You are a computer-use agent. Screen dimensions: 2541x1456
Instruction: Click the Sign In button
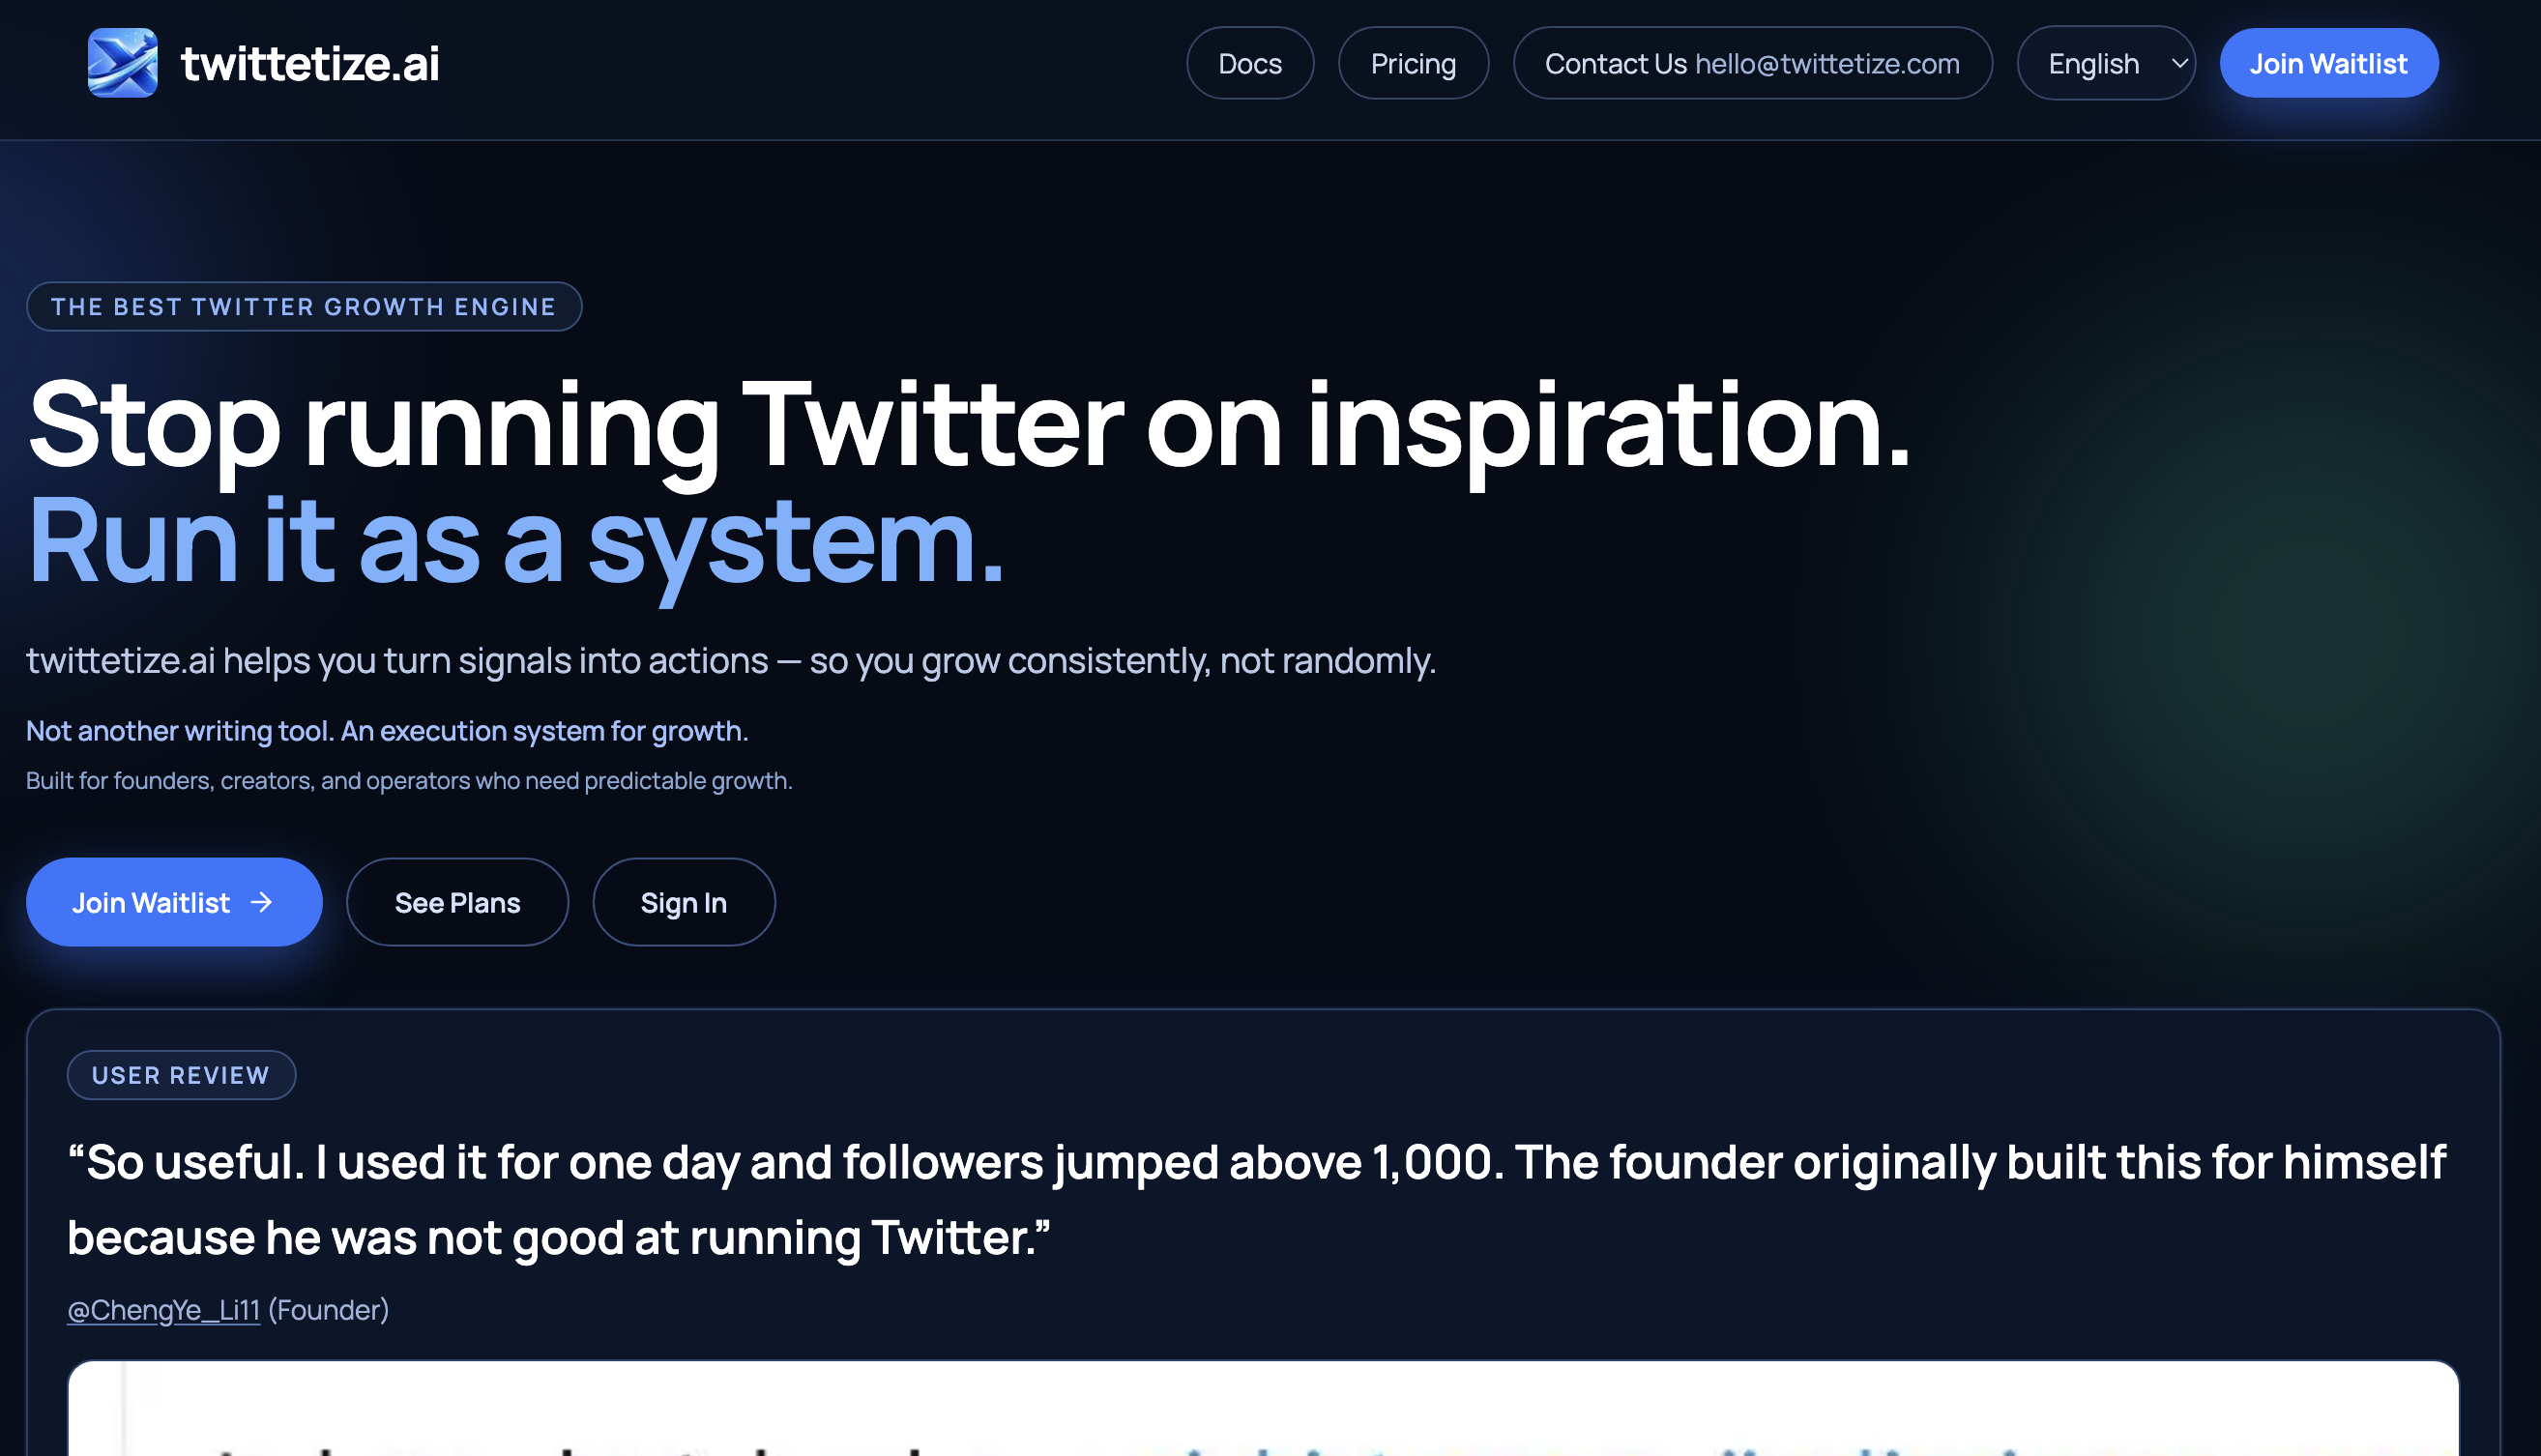(683, 902)
